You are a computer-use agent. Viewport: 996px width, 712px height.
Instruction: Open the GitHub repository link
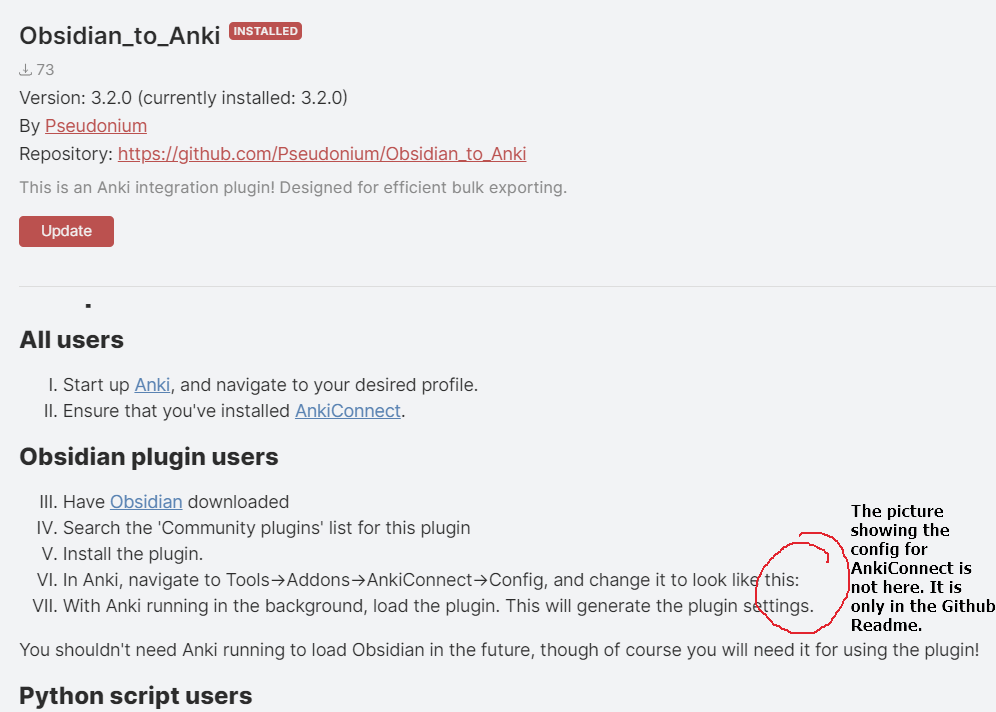pos(321,153)
